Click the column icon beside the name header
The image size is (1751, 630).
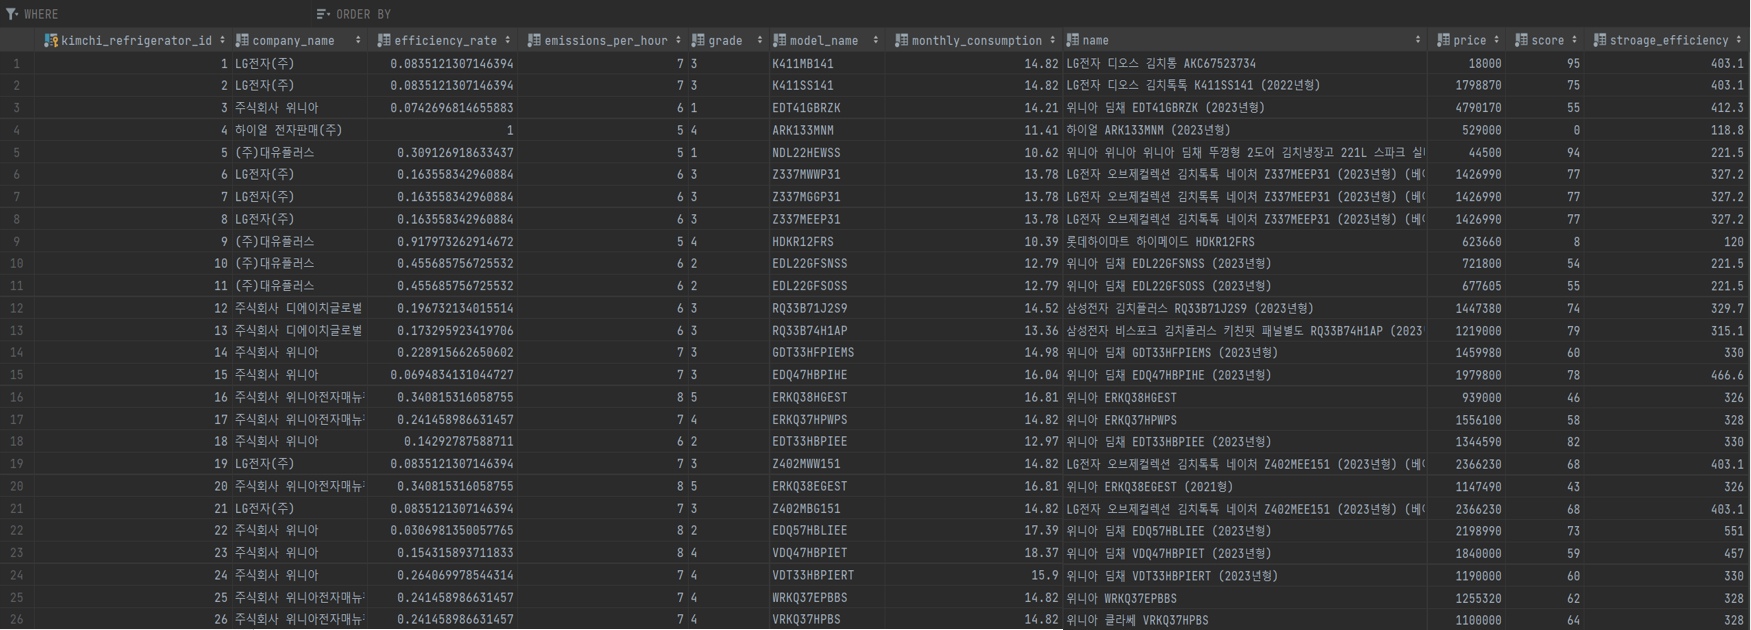[x=1072, y=40]
